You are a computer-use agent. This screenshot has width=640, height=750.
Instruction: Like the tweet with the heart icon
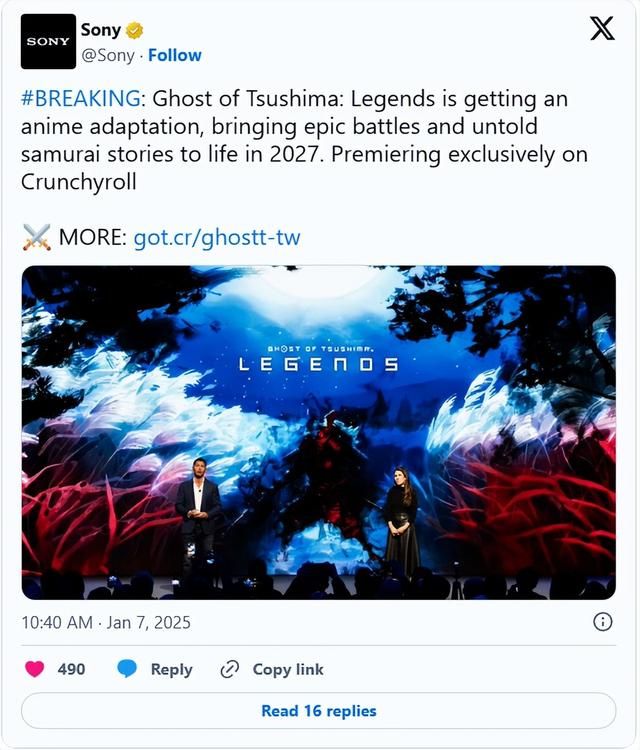(x=34, y=669)
